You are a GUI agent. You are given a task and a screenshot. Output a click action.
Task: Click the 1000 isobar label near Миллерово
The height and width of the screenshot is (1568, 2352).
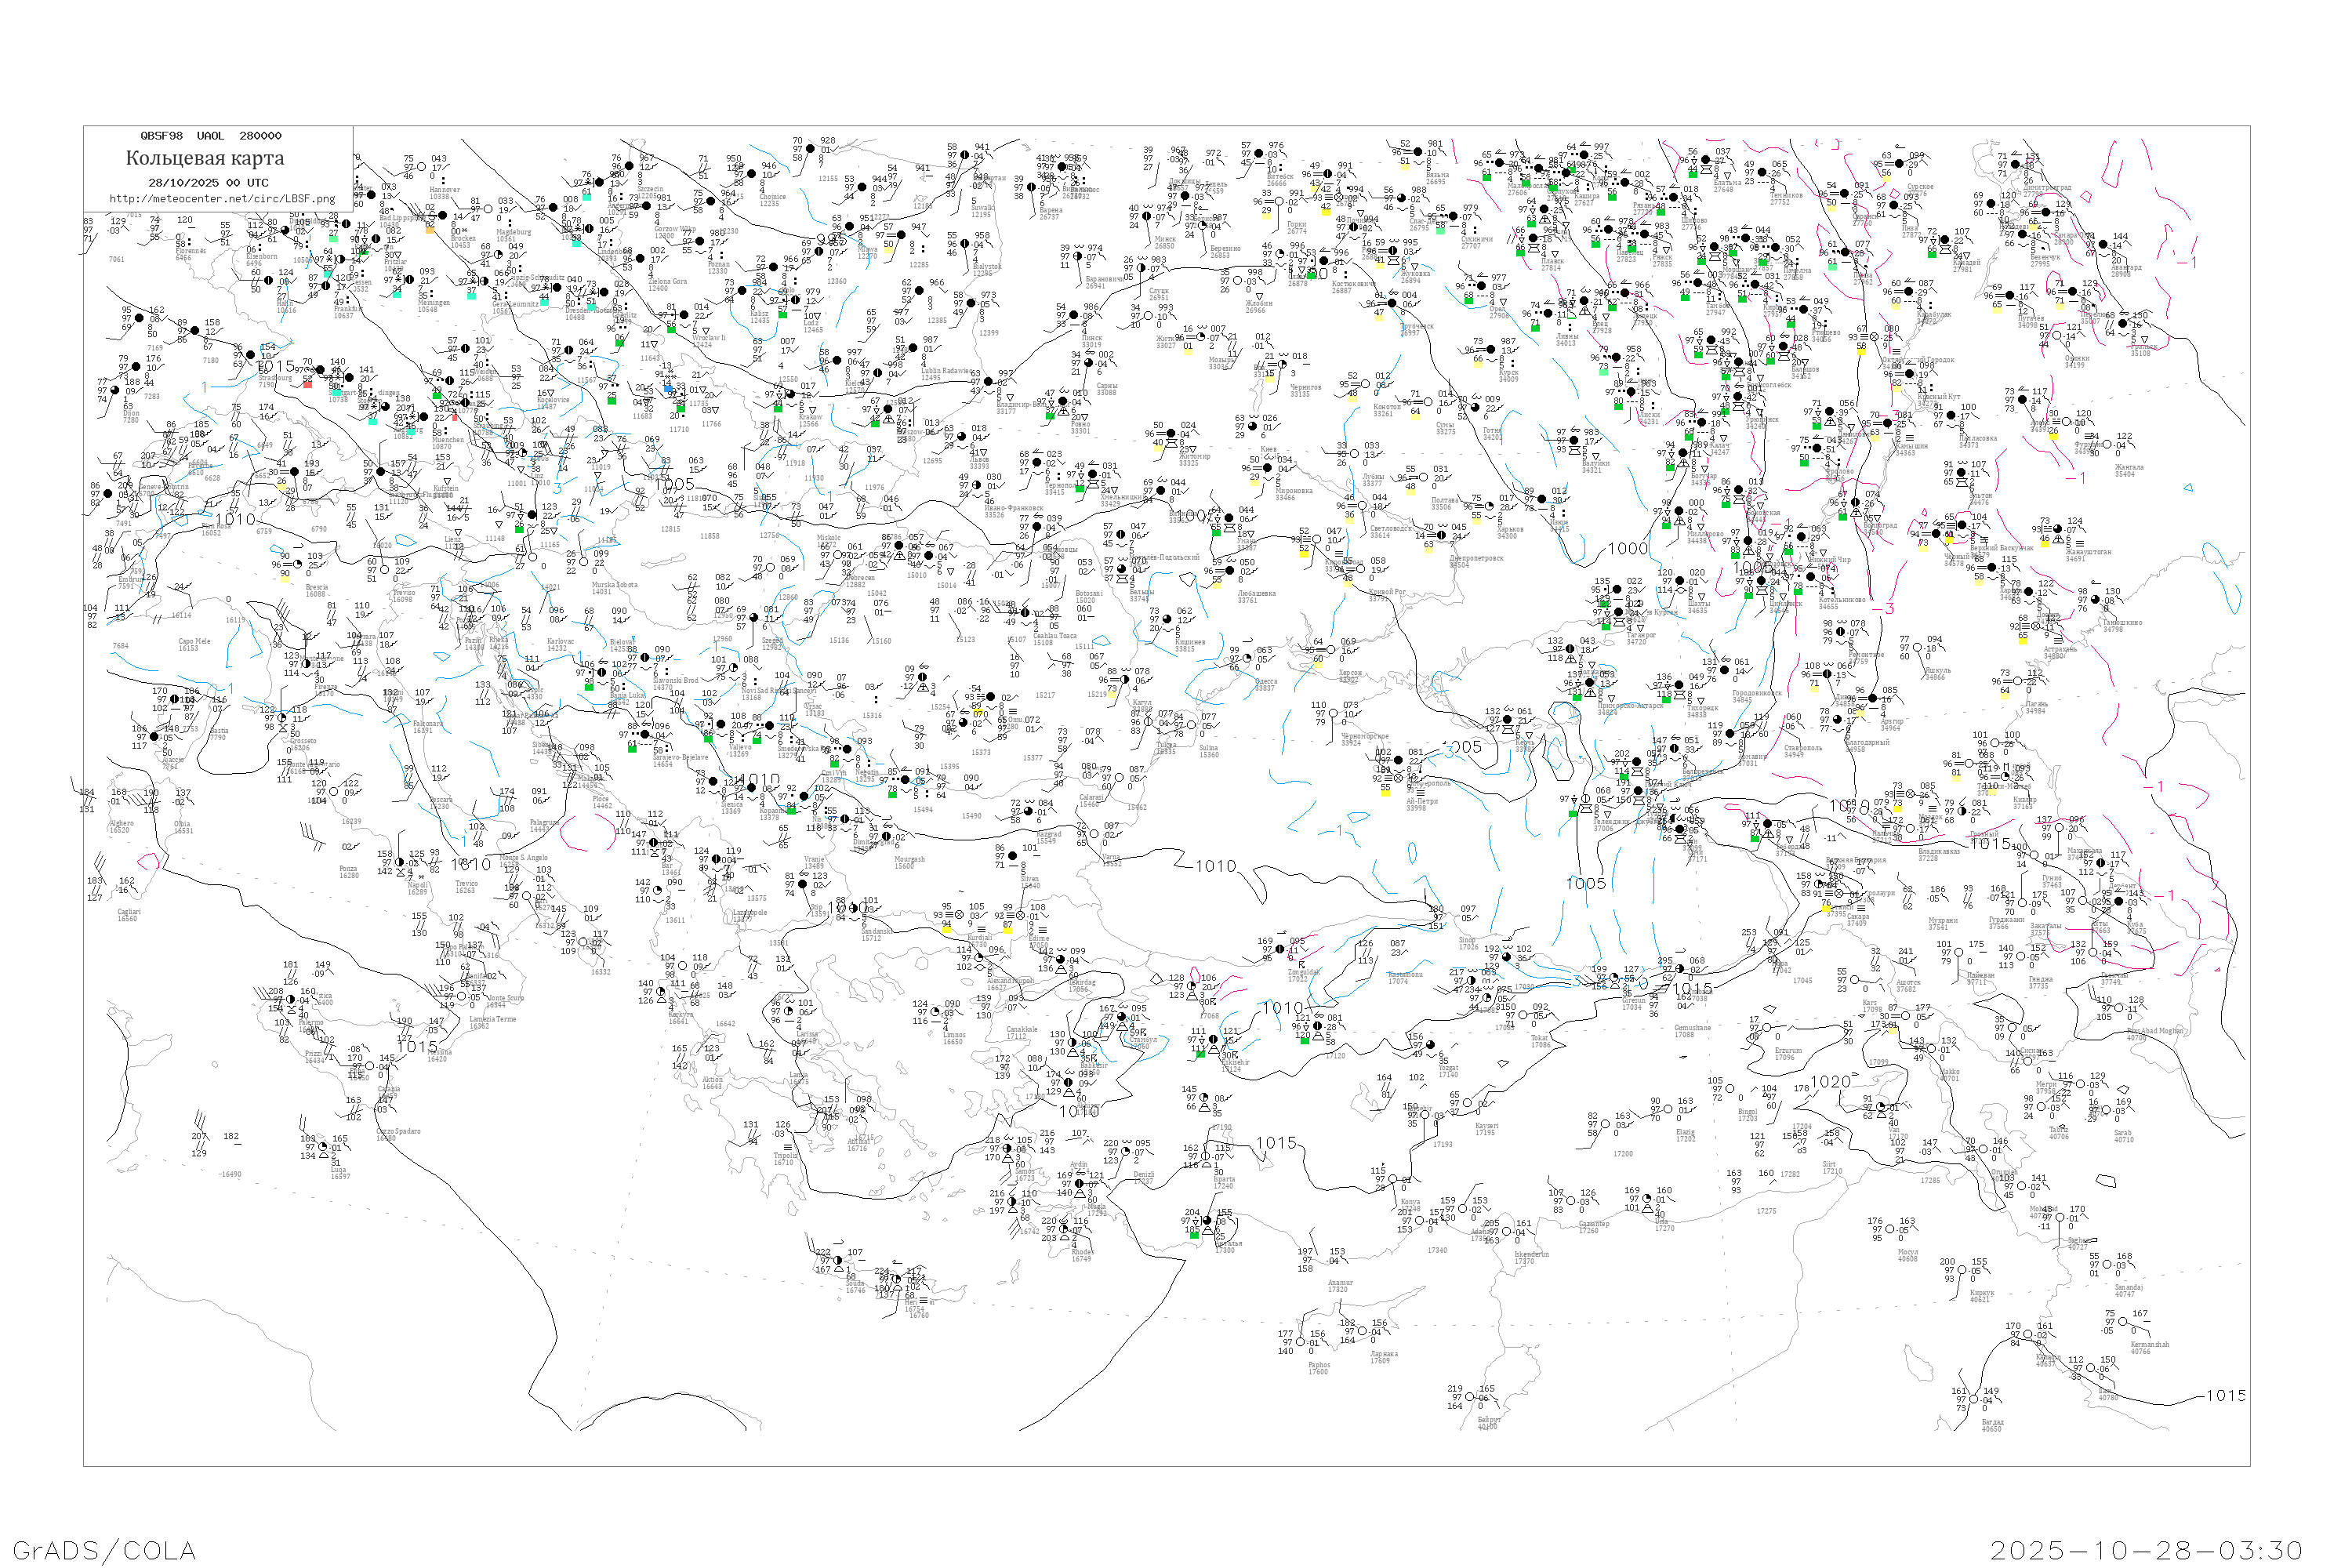(1628, 549)
